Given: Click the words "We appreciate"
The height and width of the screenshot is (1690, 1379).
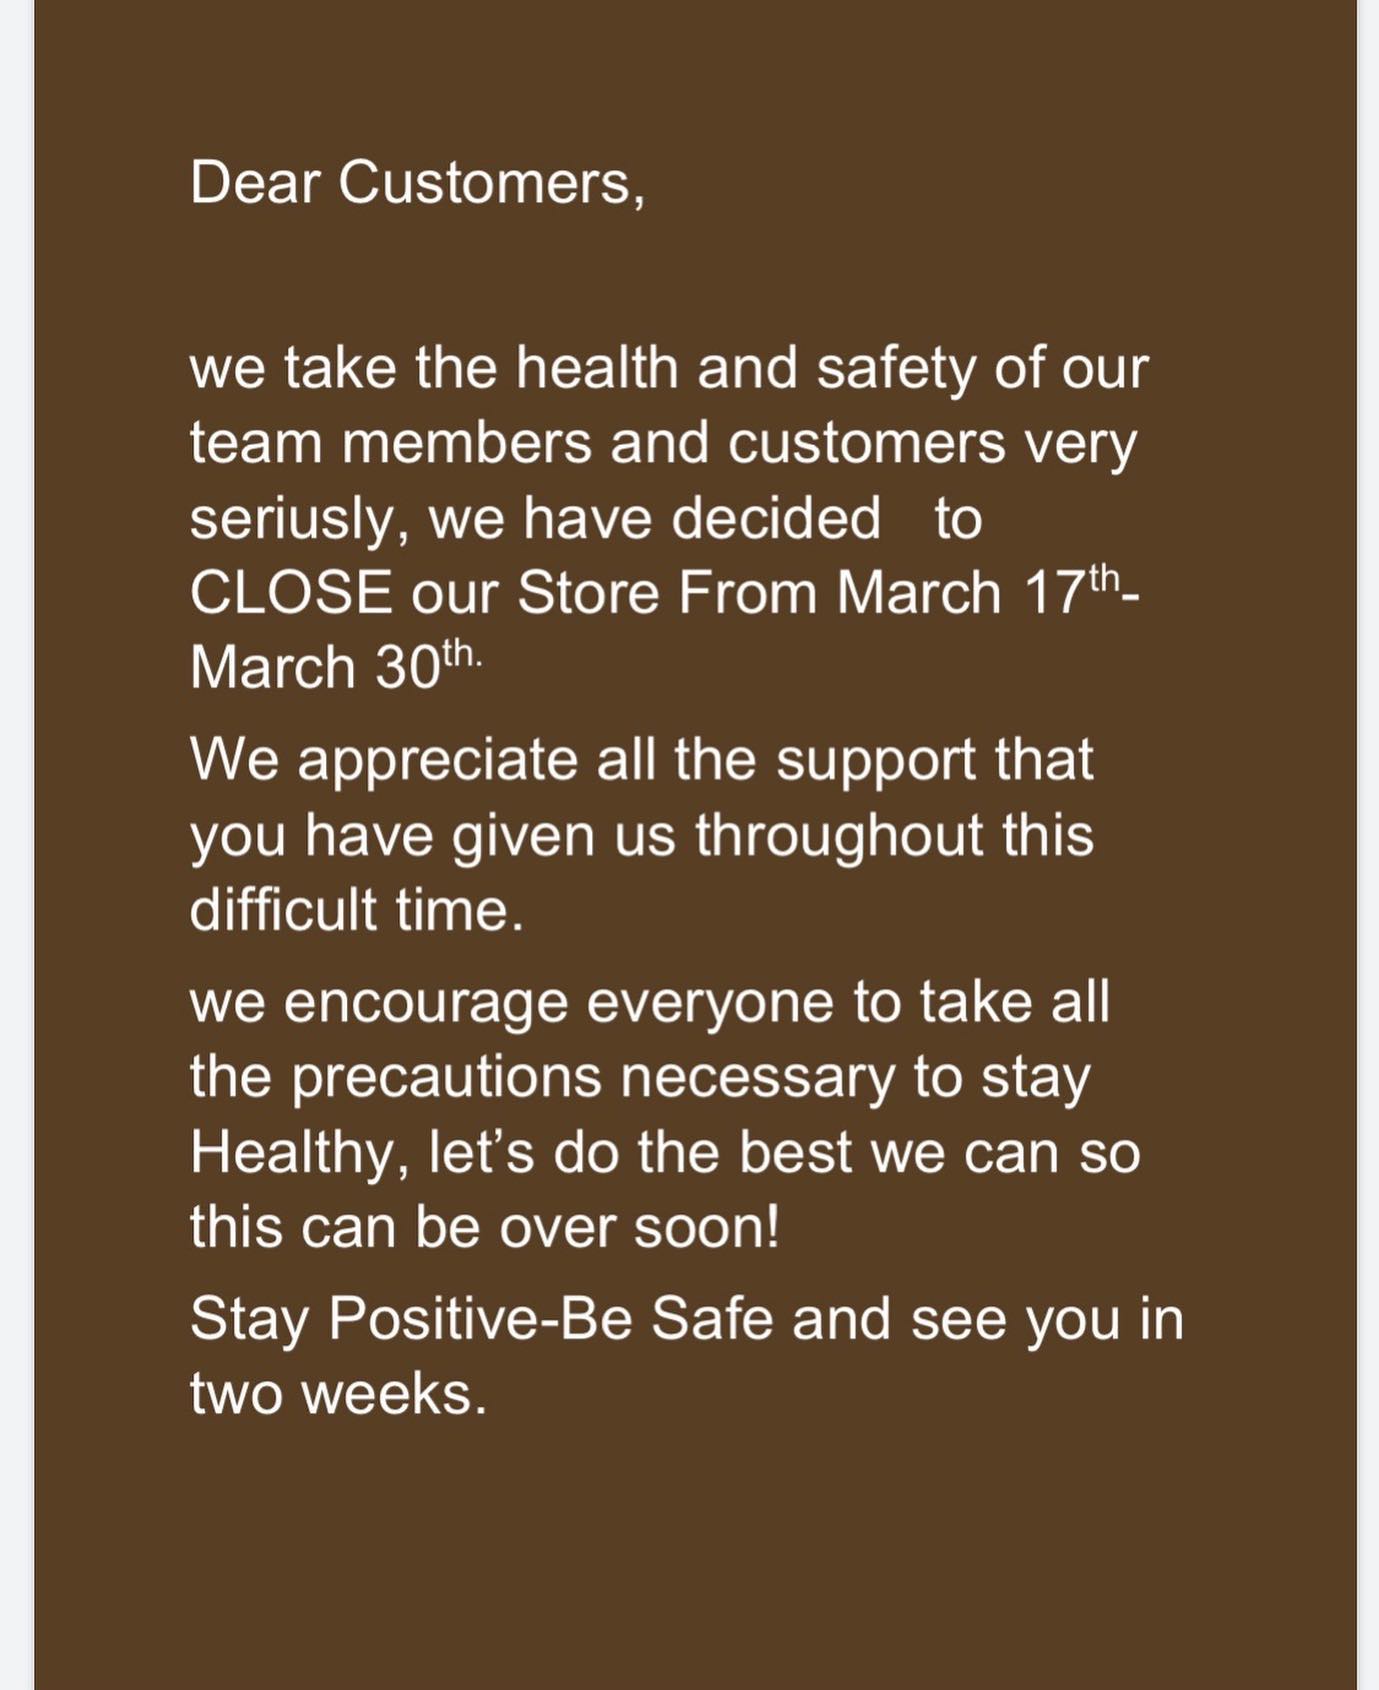Looking at the screenshot, I should [384, 762].
